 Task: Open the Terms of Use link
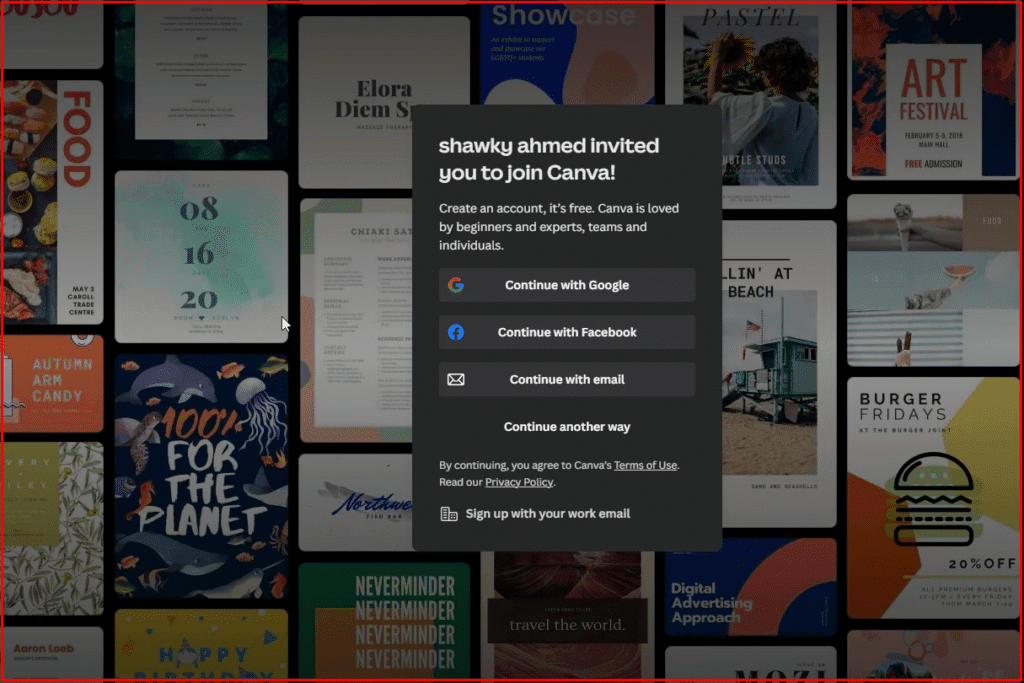pos(645,465)
